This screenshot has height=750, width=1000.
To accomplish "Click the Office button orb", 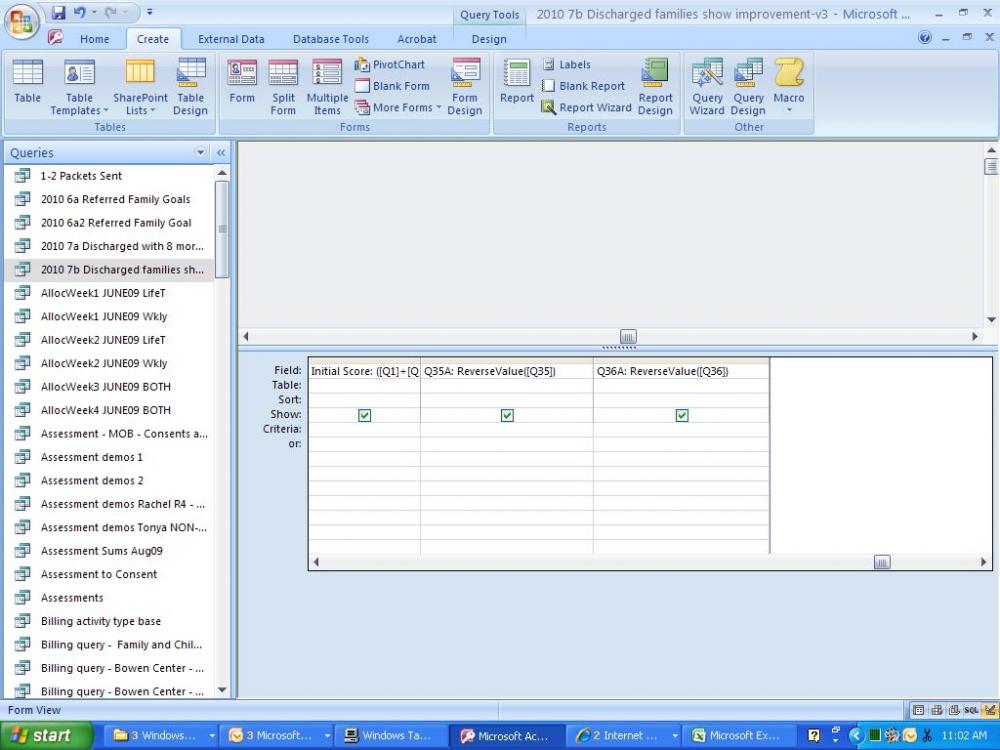I will (x=21, y=22).
